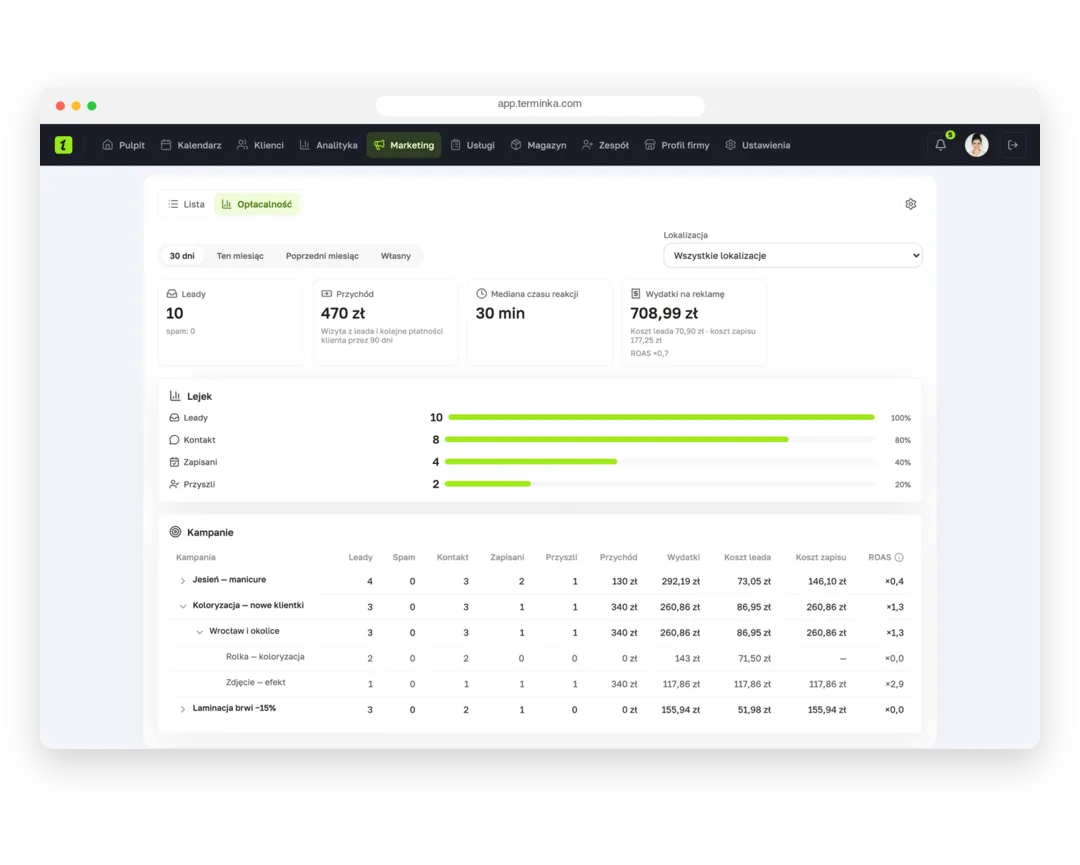The image size is (1080, 865).
Task: Click the 708,99 zł ad spend total
Action: [x=664, y=313]
